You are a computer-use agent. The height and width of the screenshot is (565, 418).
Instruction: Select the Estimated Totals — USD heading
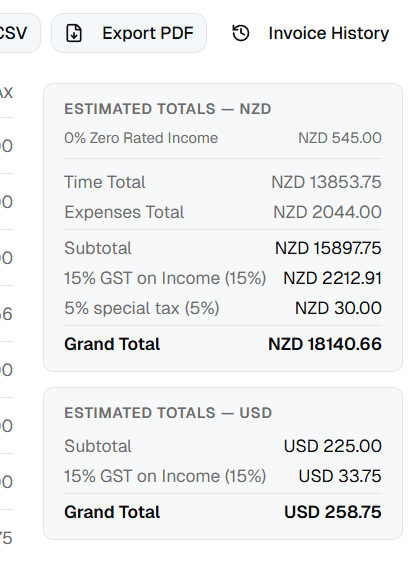click(168, 413)
